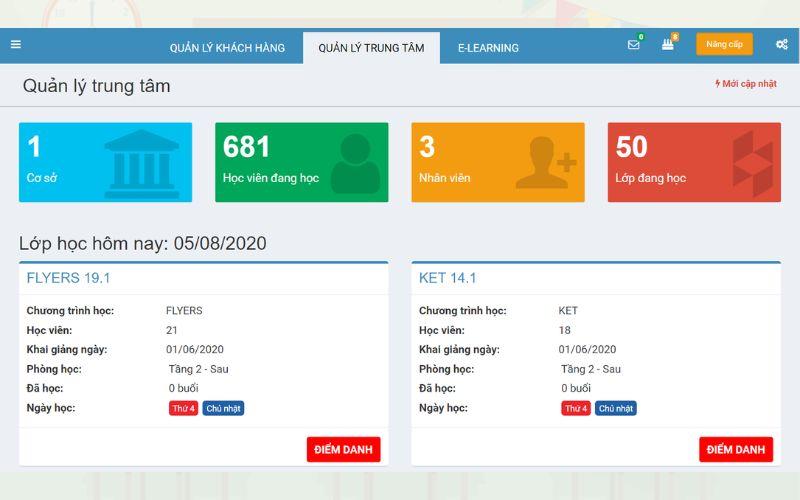Image resolution: width=800 pixels, height=500 pixels.
Task: Click Điểm danh for KET 14.1
Action: (x=735, y=450)
